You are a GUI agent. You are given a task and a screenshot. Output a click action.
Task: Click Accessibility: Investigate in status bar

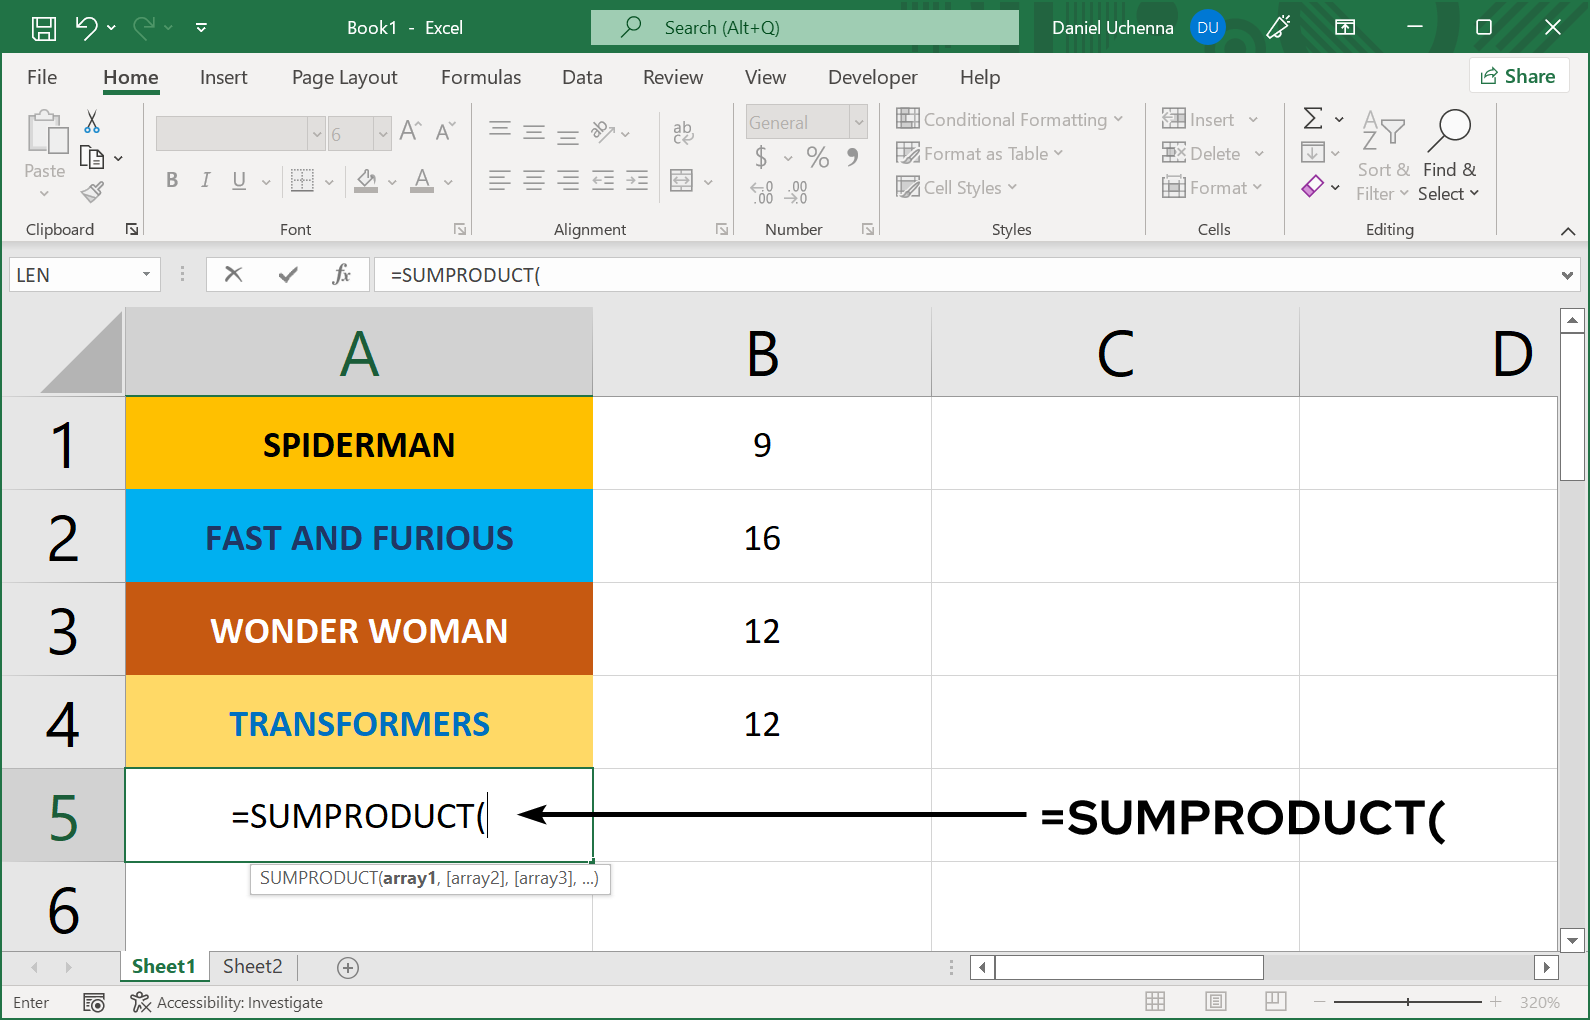click(227, 1002)
